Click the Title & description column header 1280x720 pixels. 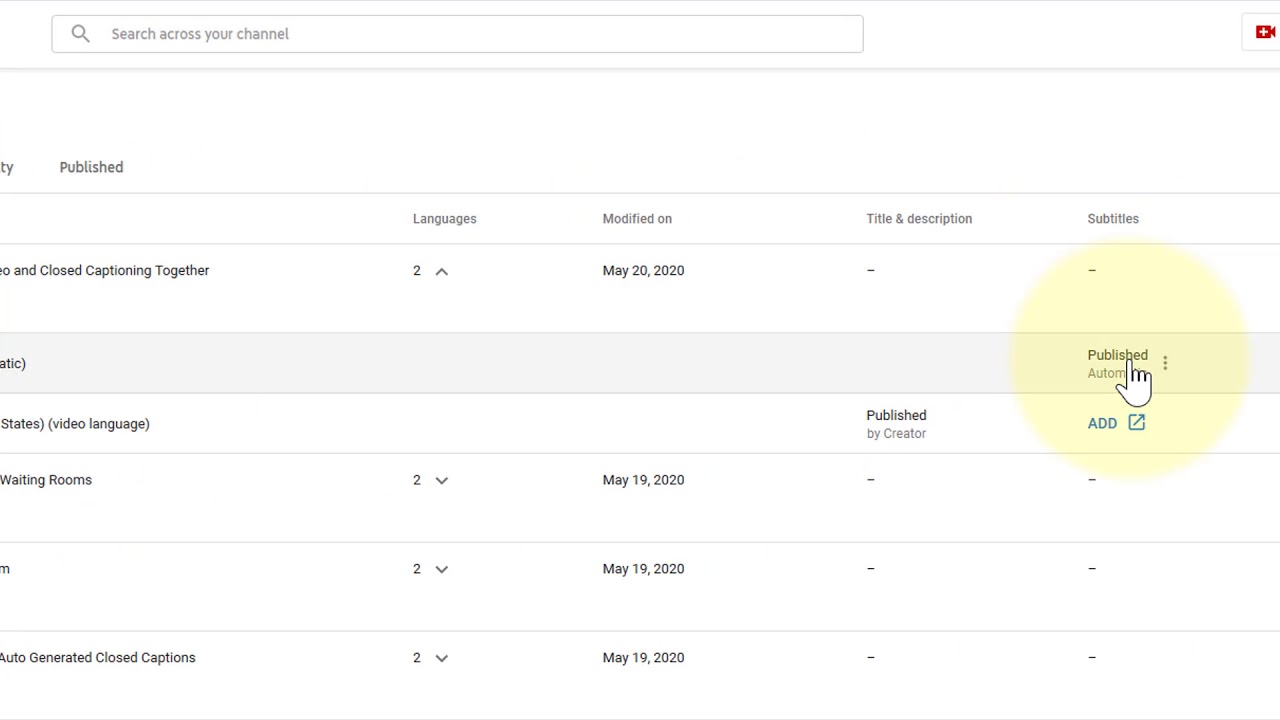point(918,219)
